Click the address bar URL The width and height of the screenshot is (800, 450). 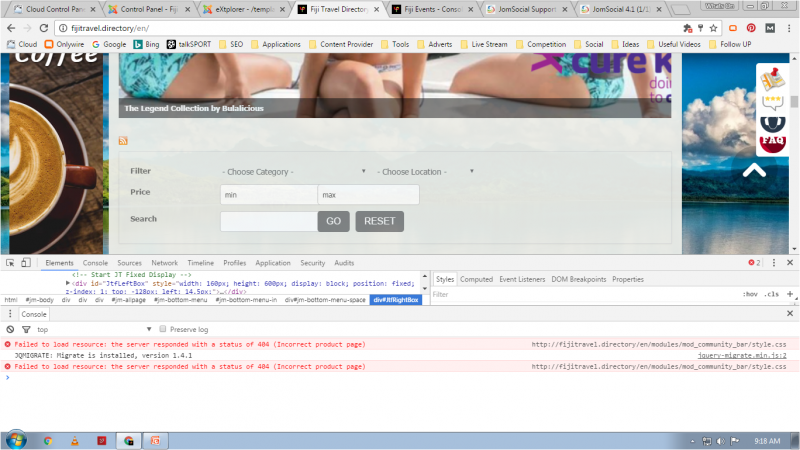pyautogui.click(x=110, y=28)
